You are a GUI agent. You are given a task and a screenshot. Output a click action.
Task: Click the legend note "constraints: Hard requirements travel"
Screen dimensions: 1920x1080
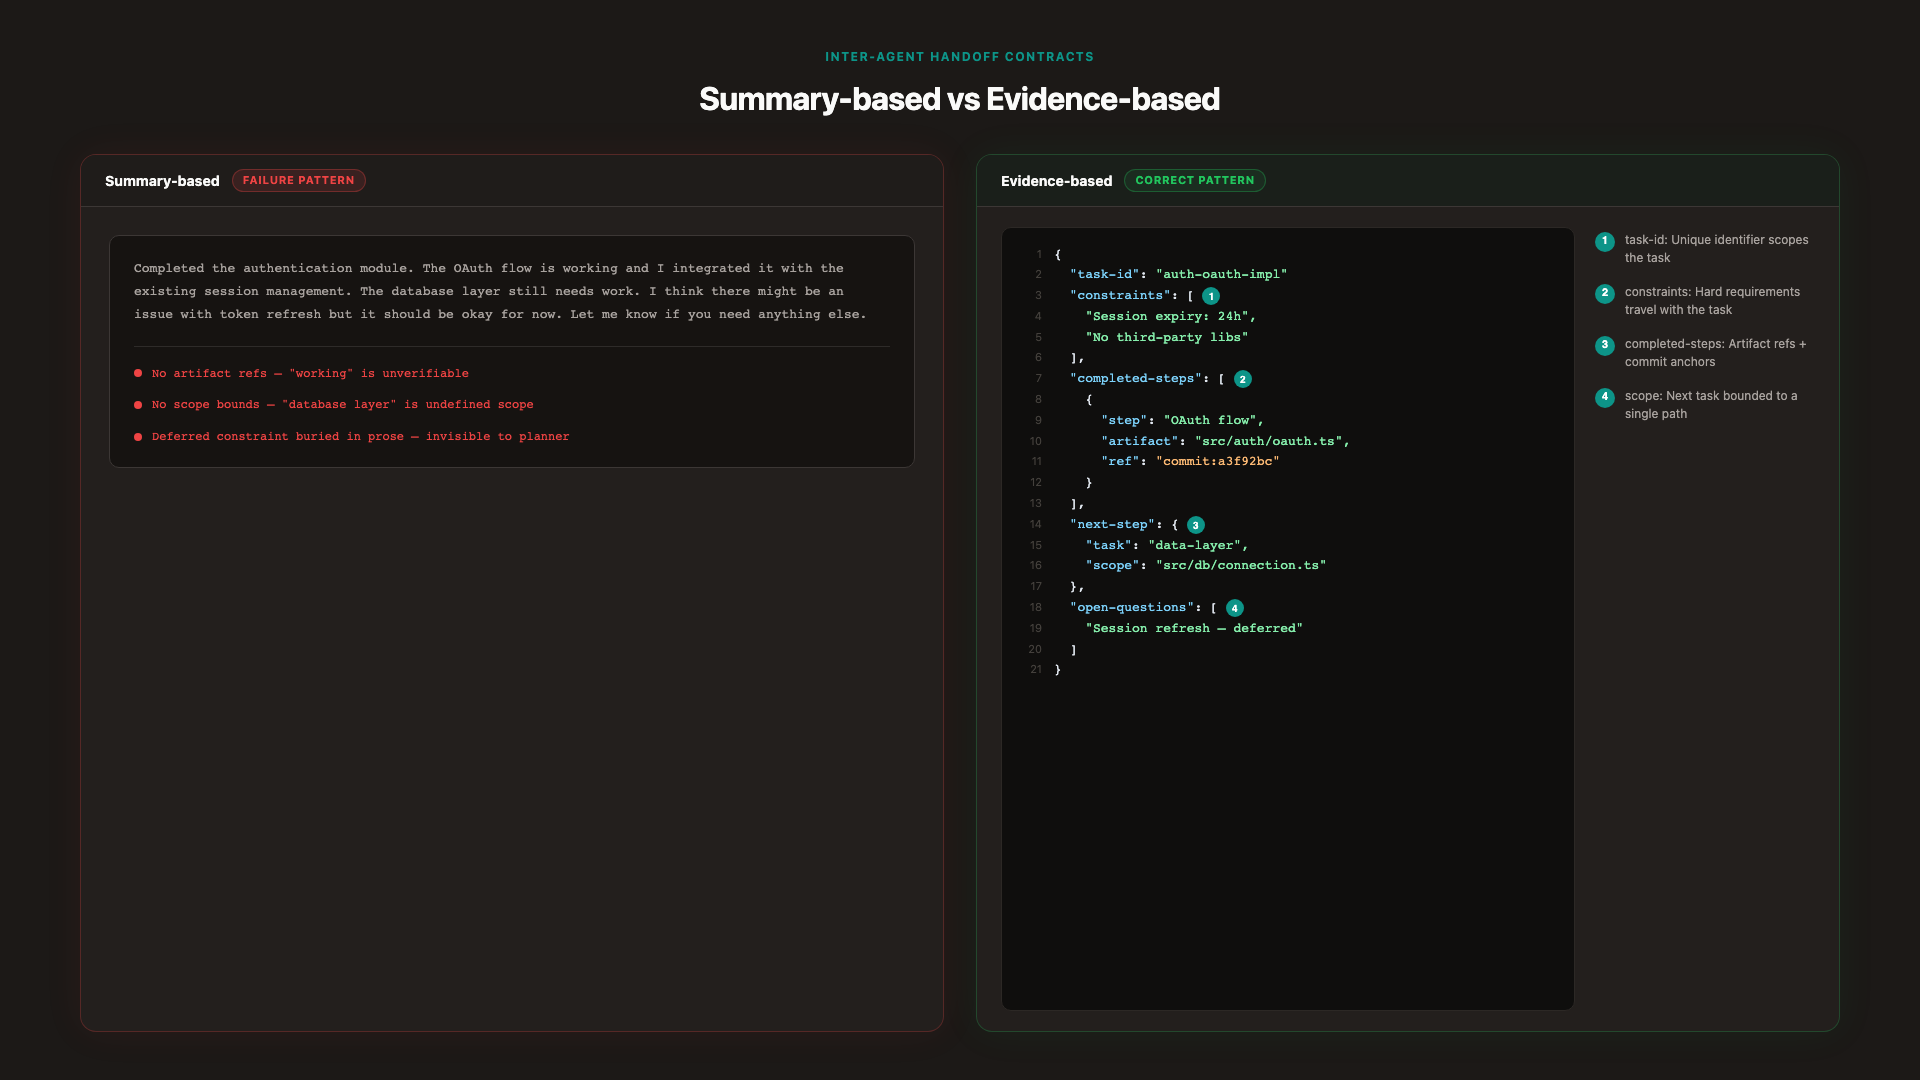(x=1712, y=301)
